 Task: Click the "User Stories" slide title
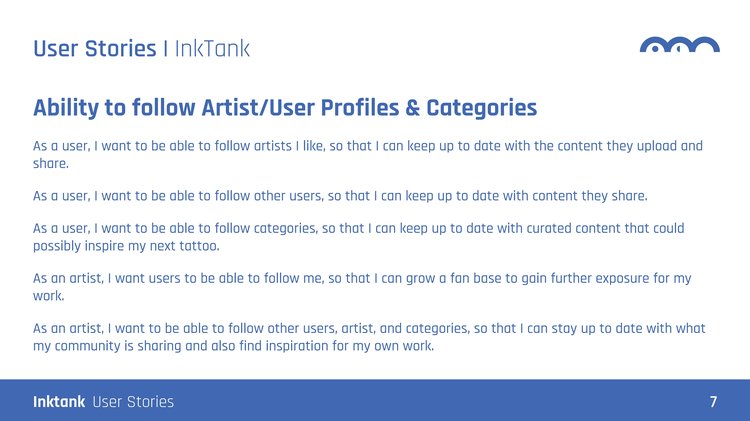(x=94, y=48)
